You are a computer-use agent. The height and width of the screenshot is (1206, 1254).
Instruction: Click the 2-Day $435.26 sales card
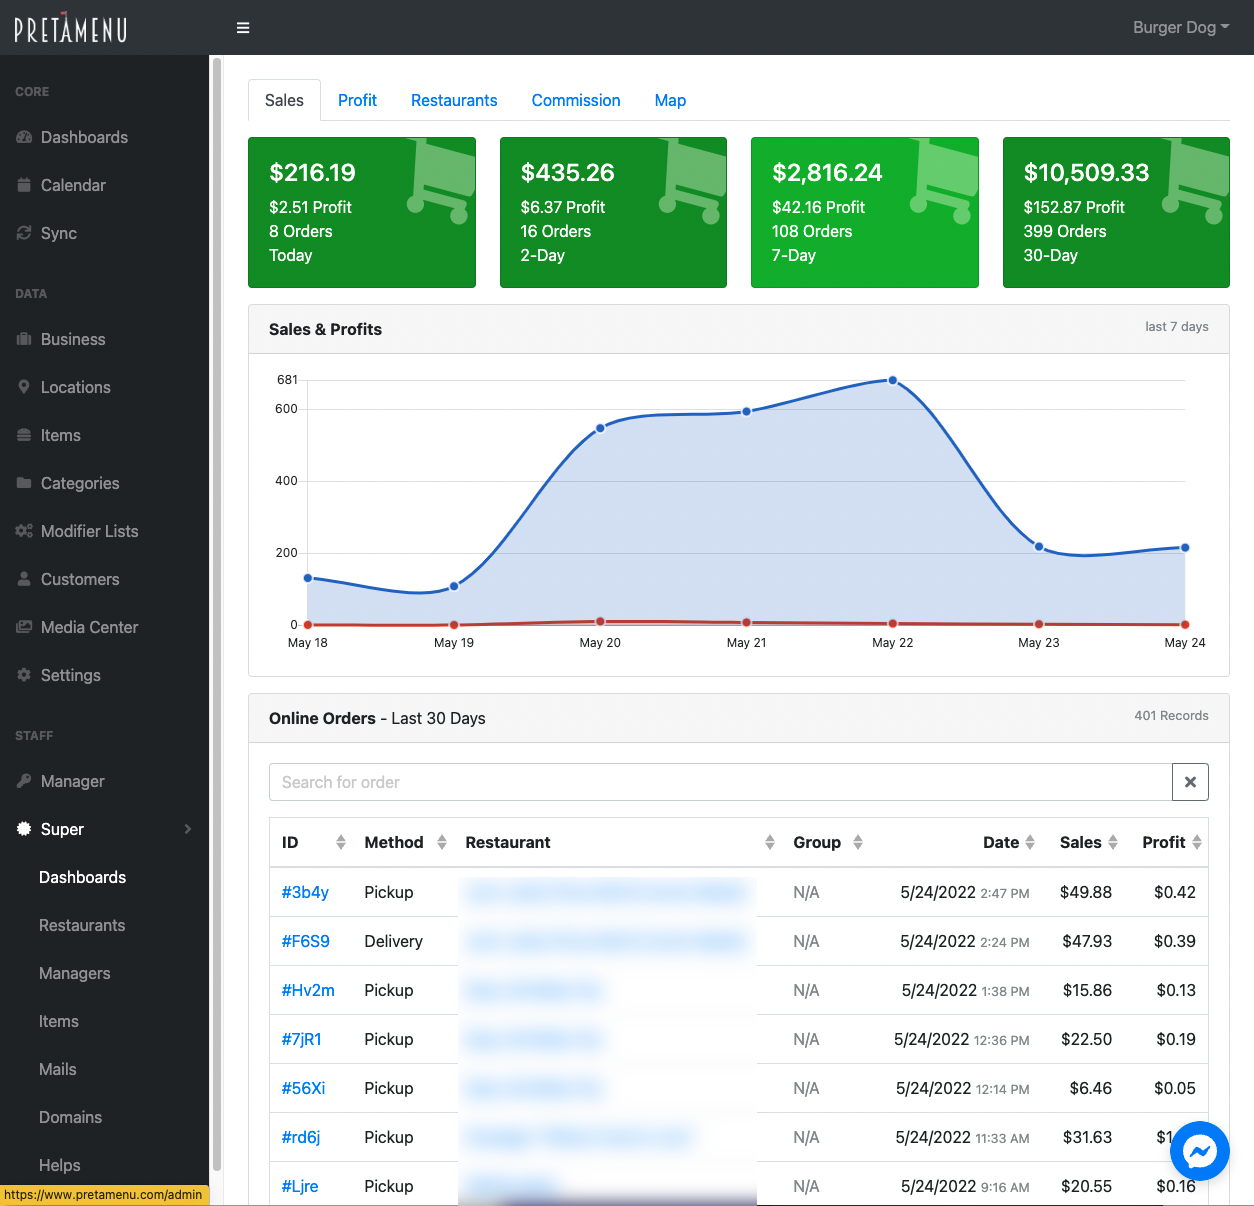[x=613, y=212]
